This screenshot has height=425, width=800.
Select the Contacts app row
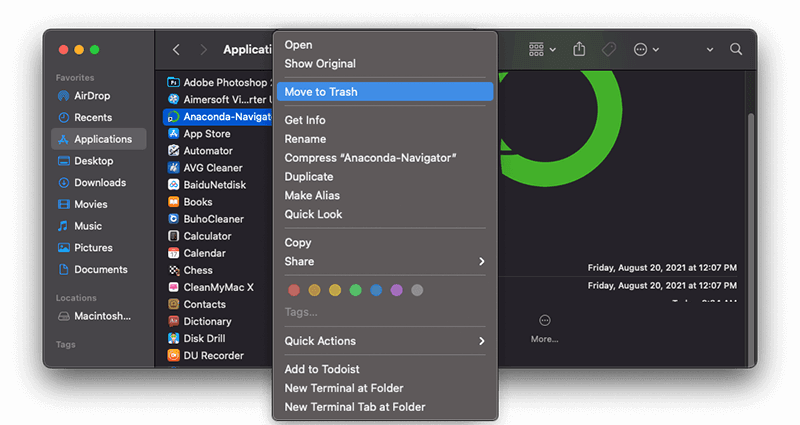pos(218,305)
